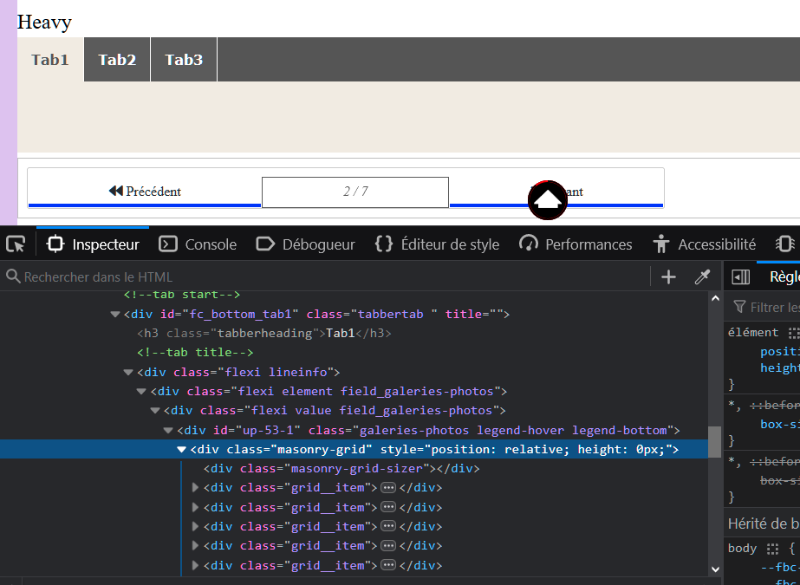Select the flexi lineinfo div row
The height and width of the screenshot is (585, 800).
[354, 372]
